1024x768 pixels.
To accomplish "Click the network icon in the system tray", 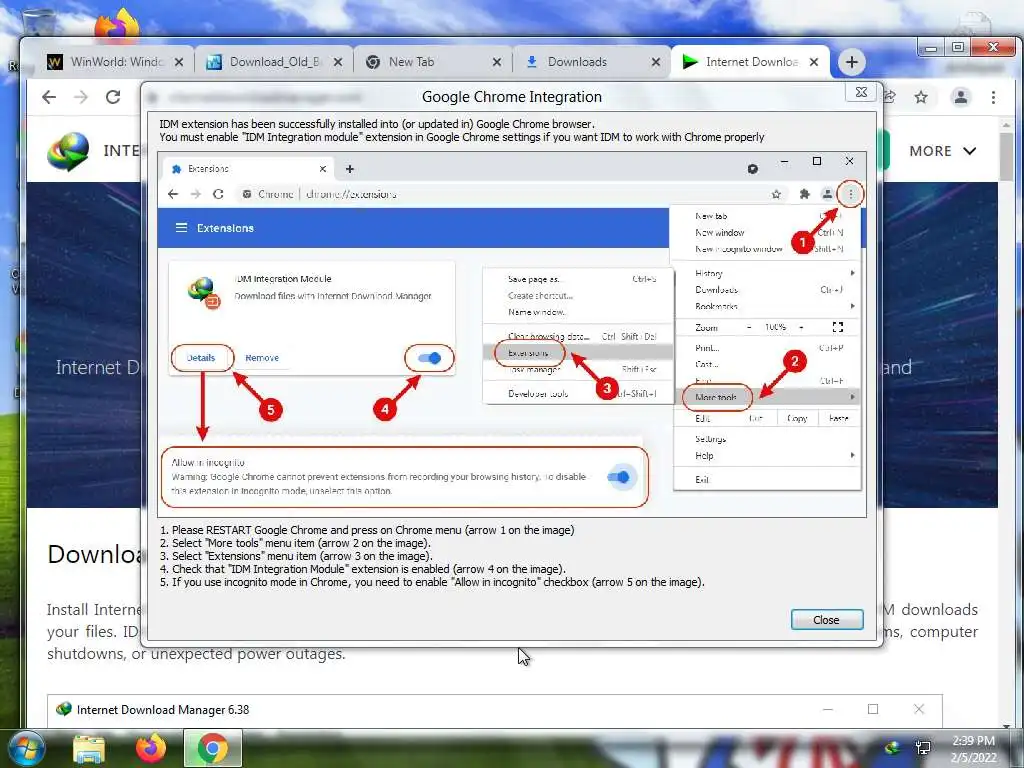I will tap(923, 748).
